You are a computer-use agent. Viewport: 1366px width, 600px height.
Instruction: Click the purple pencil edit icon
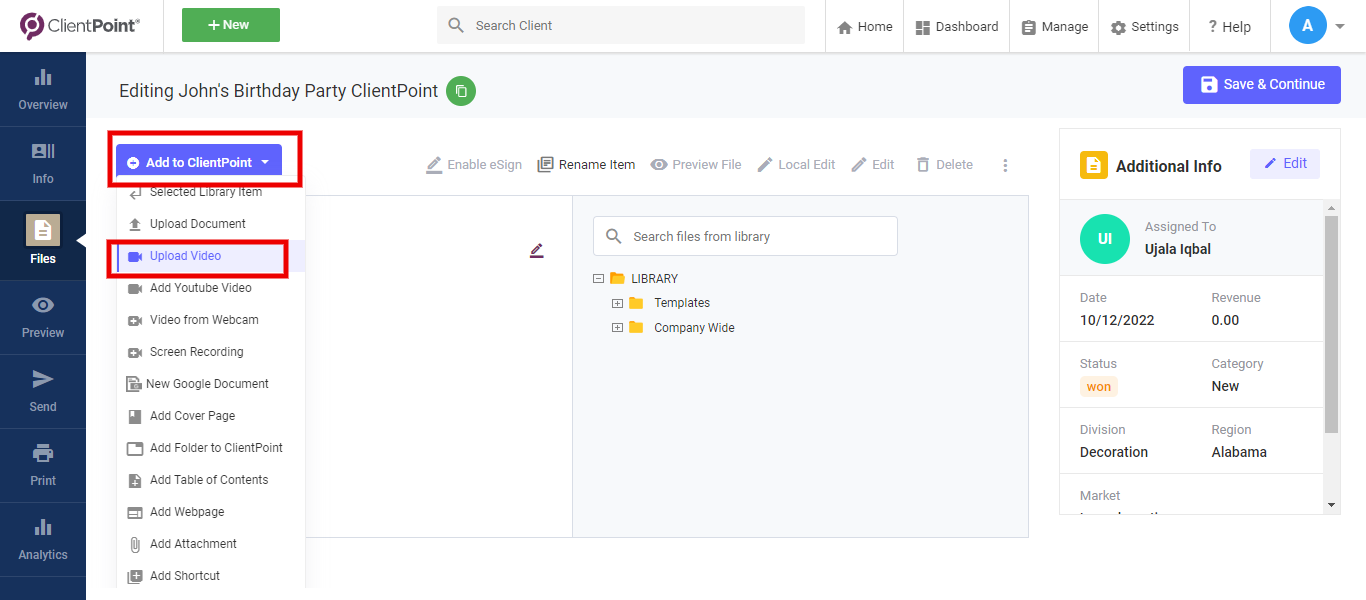[x=537, y=251]
